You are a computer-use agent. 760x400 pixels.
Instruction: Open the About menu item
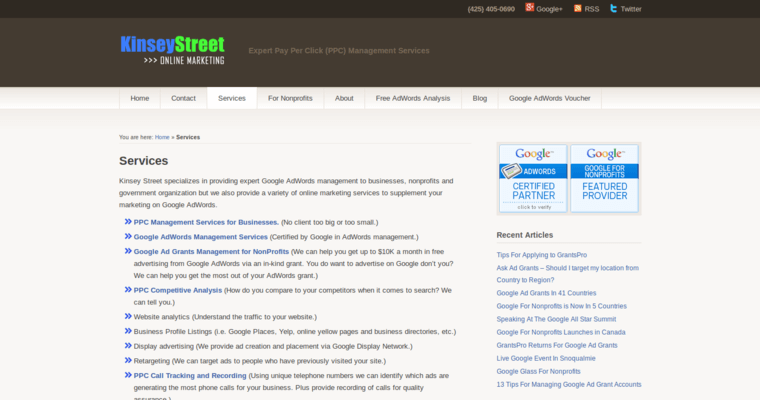tap(344, 98)
